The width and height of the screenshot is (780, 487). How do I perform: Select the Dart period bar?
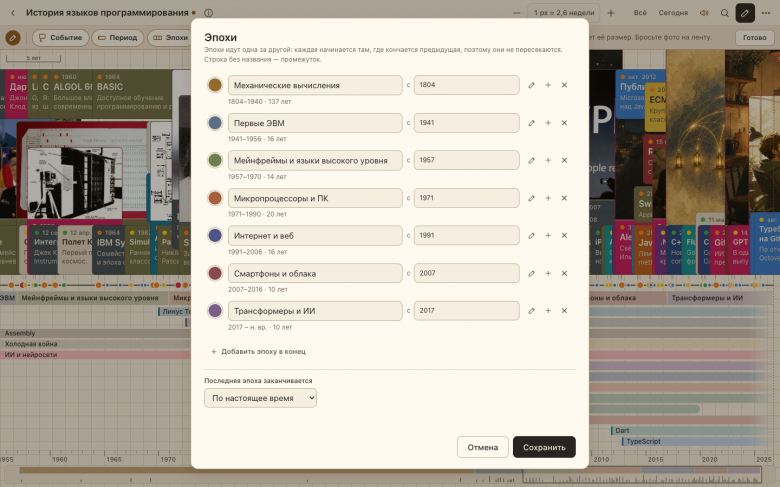pos(690,430)
